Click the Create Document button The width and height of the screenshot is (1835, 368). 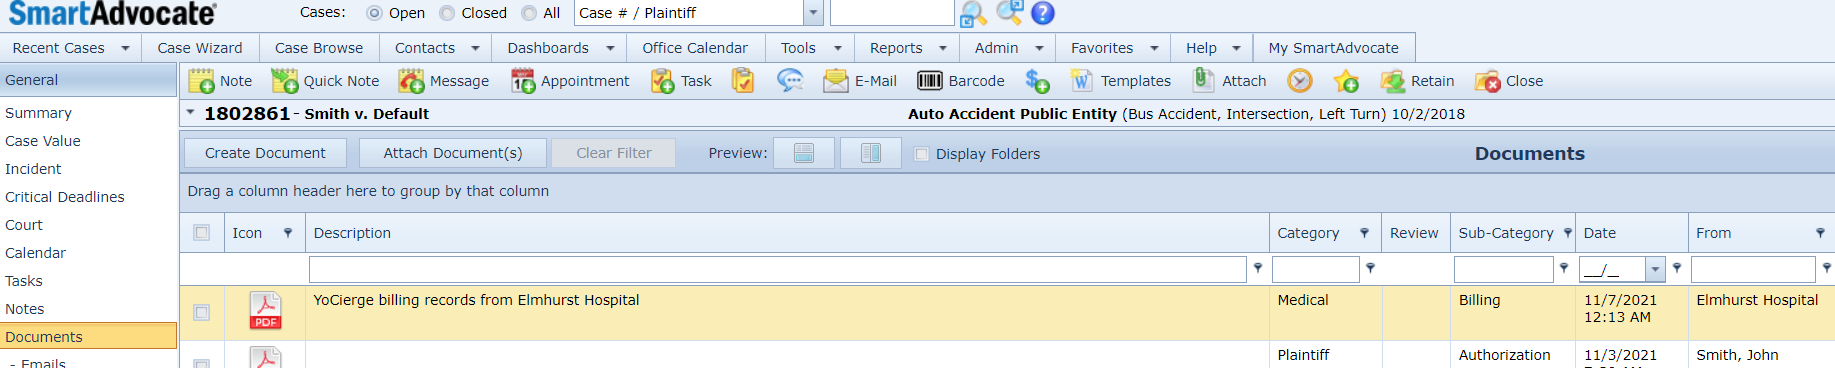click(265, 153)
